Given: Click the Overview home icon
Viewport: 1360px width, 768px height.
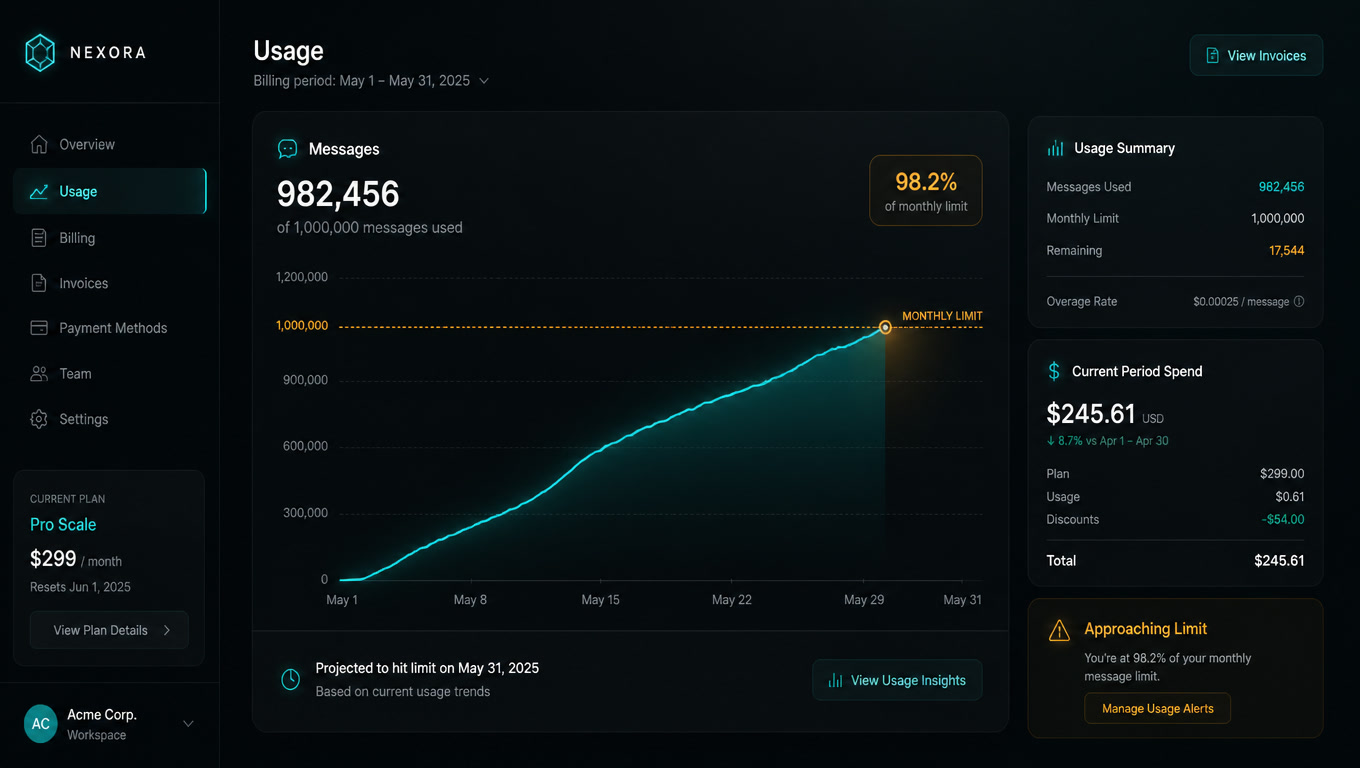Looking at the screenshot, I should coord(39,144).
